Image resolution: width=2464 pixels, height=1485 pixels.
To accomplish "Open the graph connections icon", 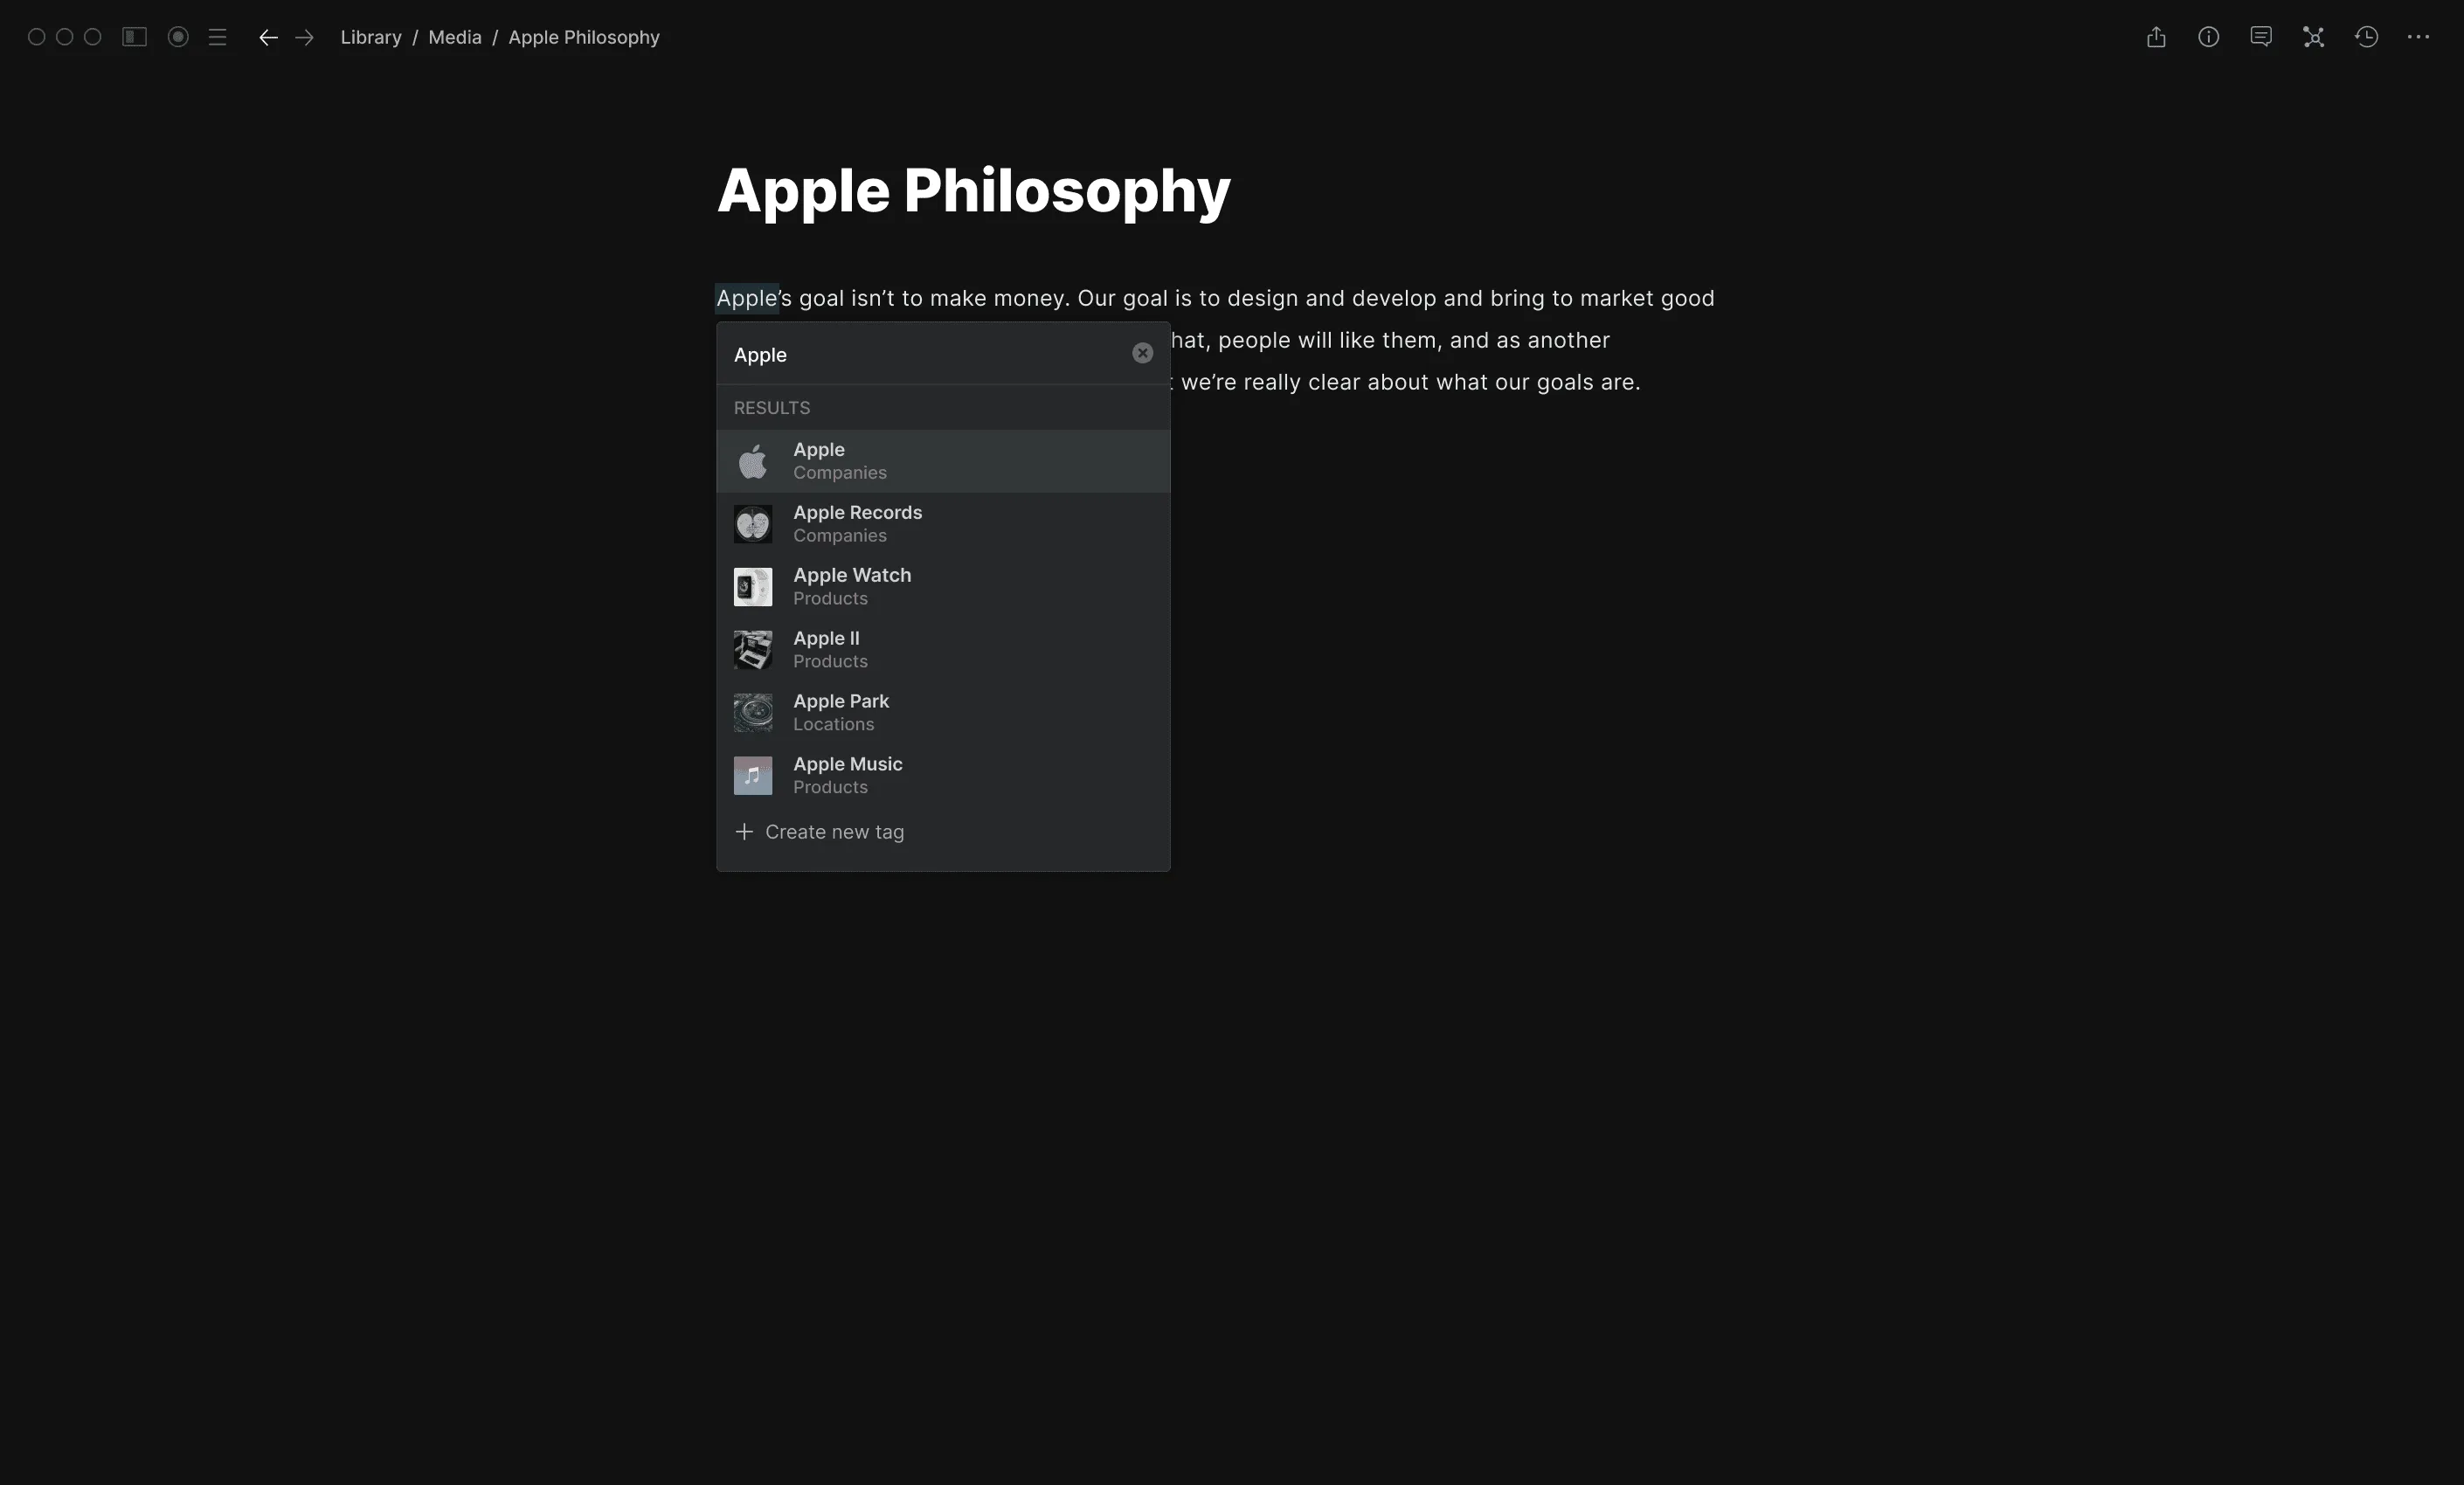I will click(x=2313, y=37).
